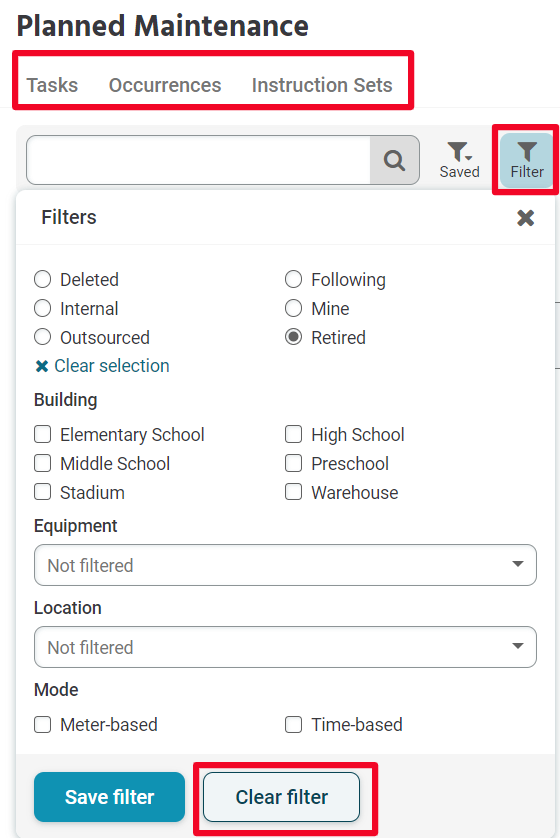Open the Location dropdown
560x838 pixels.
[x=285, y=647]
